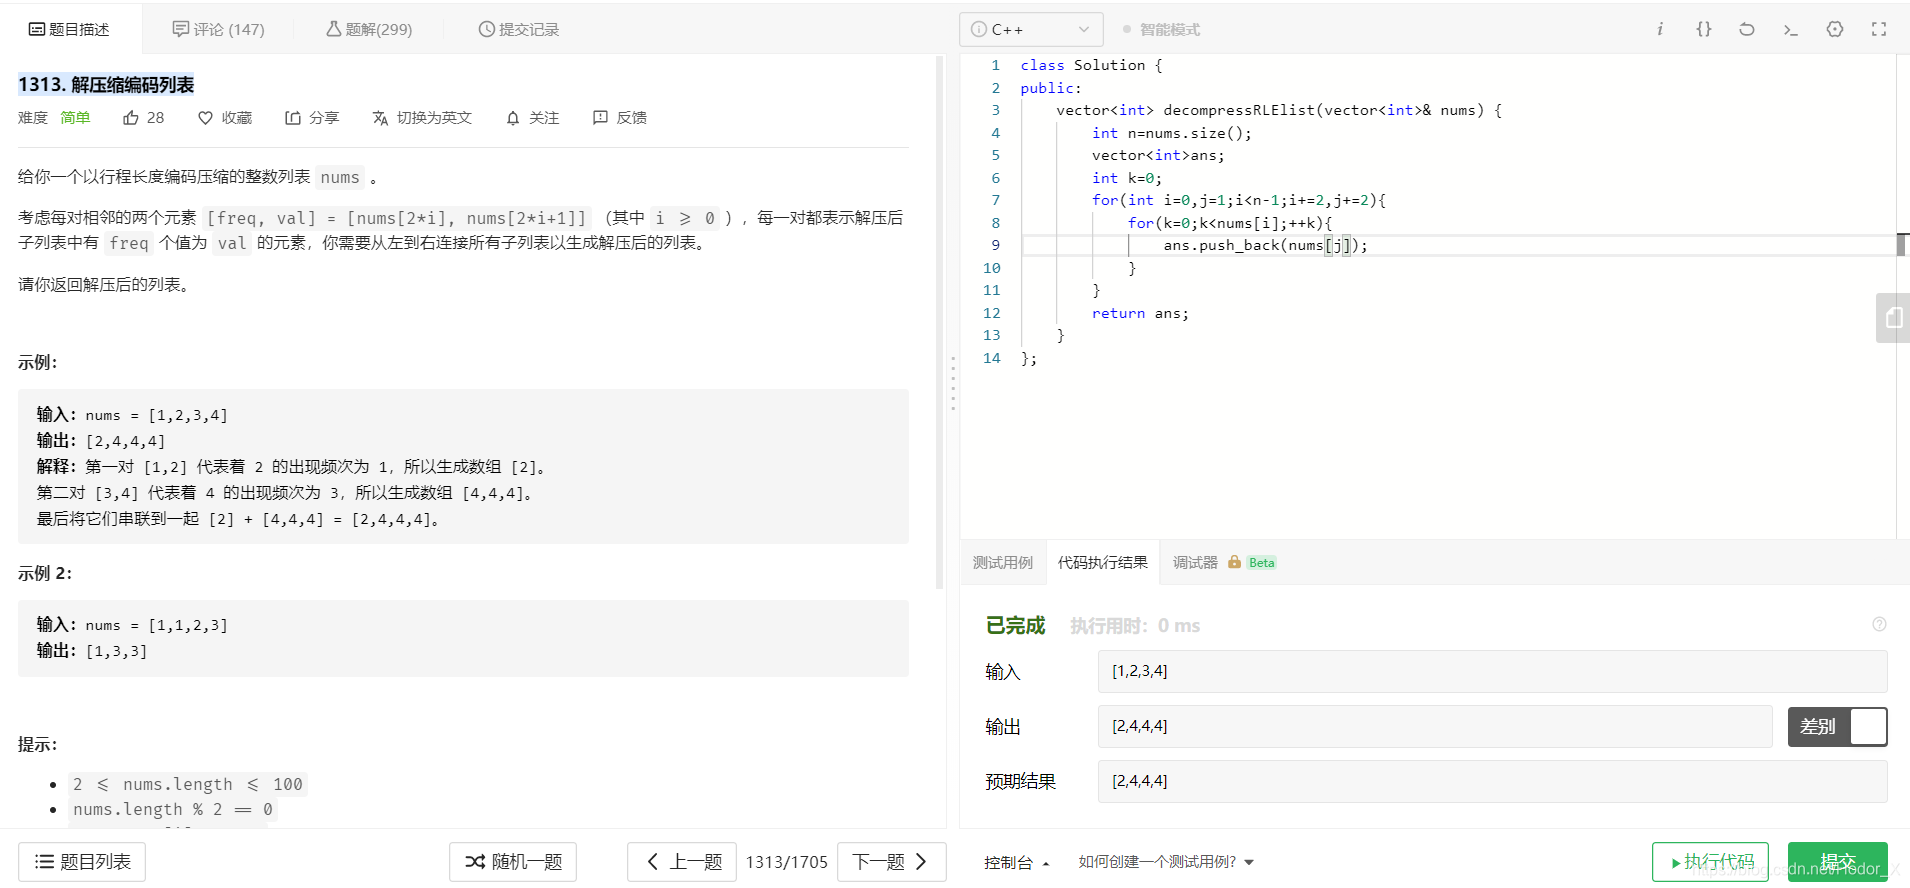The image size is (1910, 888).
Task: Select the 测试用例 tab
Action: click(x=1003, y=563)
